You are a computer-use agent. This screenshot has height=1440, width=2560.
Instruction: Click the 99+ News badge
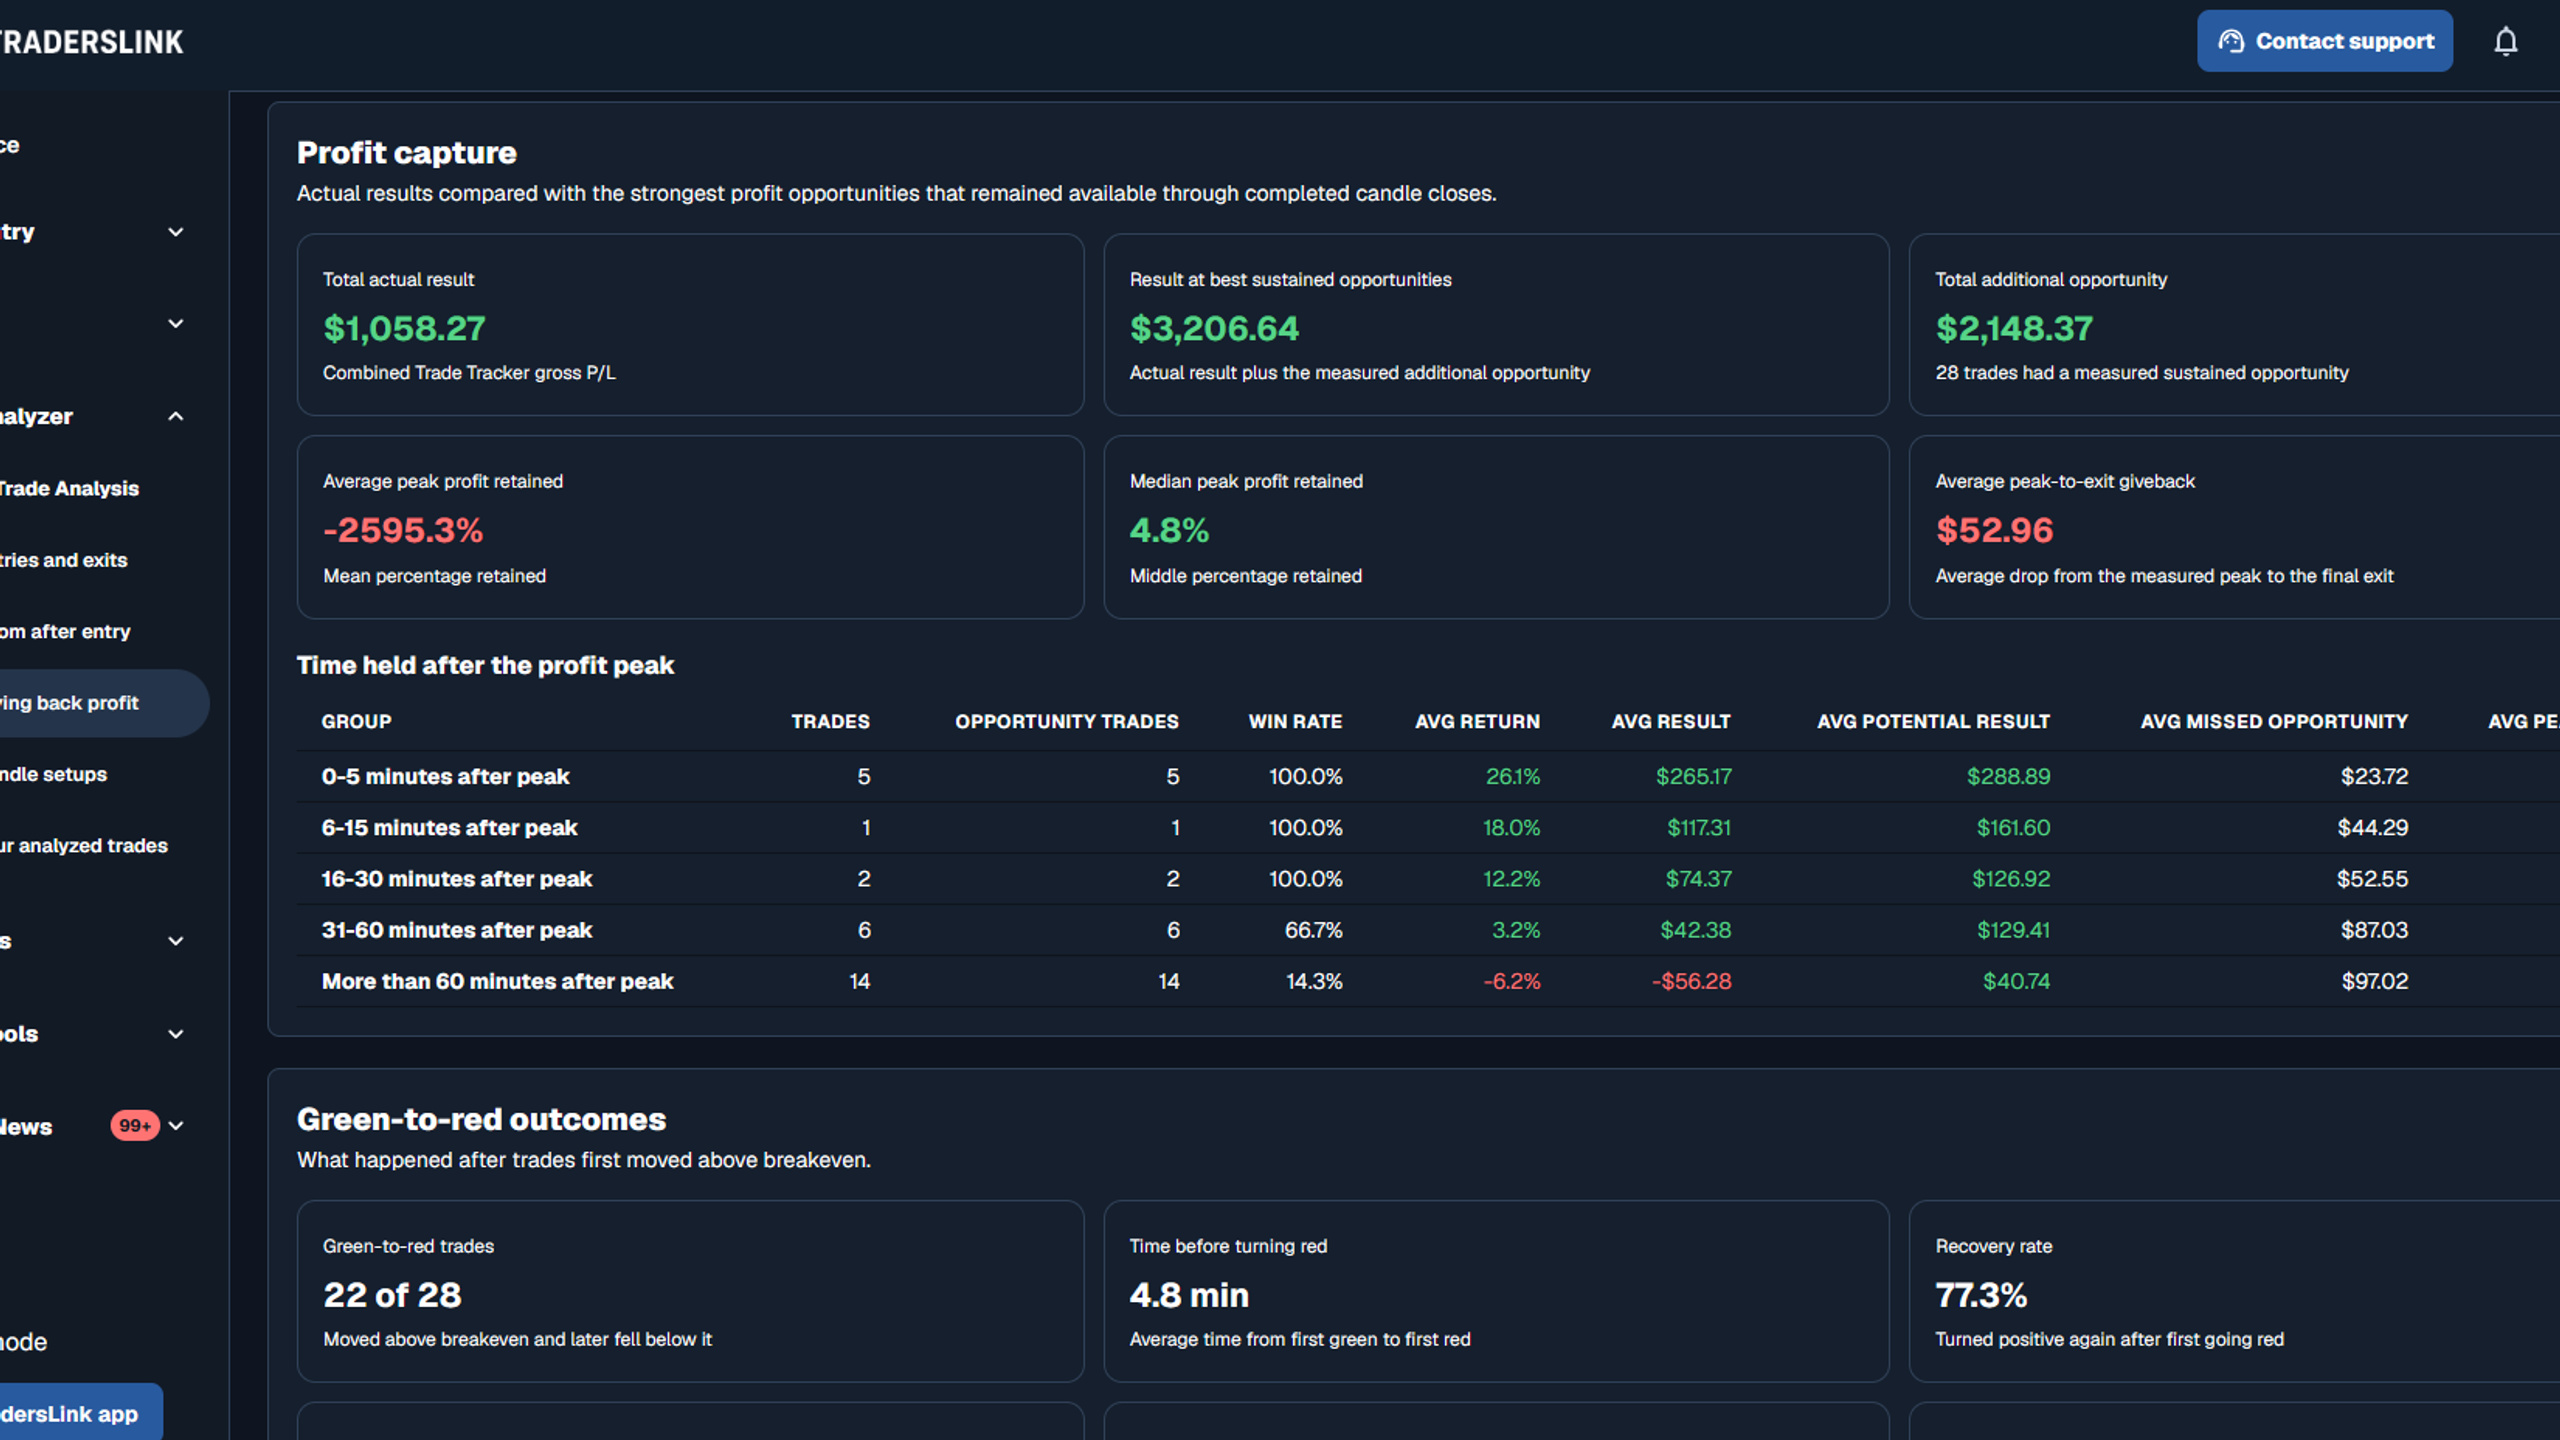tap(135, 1126)
